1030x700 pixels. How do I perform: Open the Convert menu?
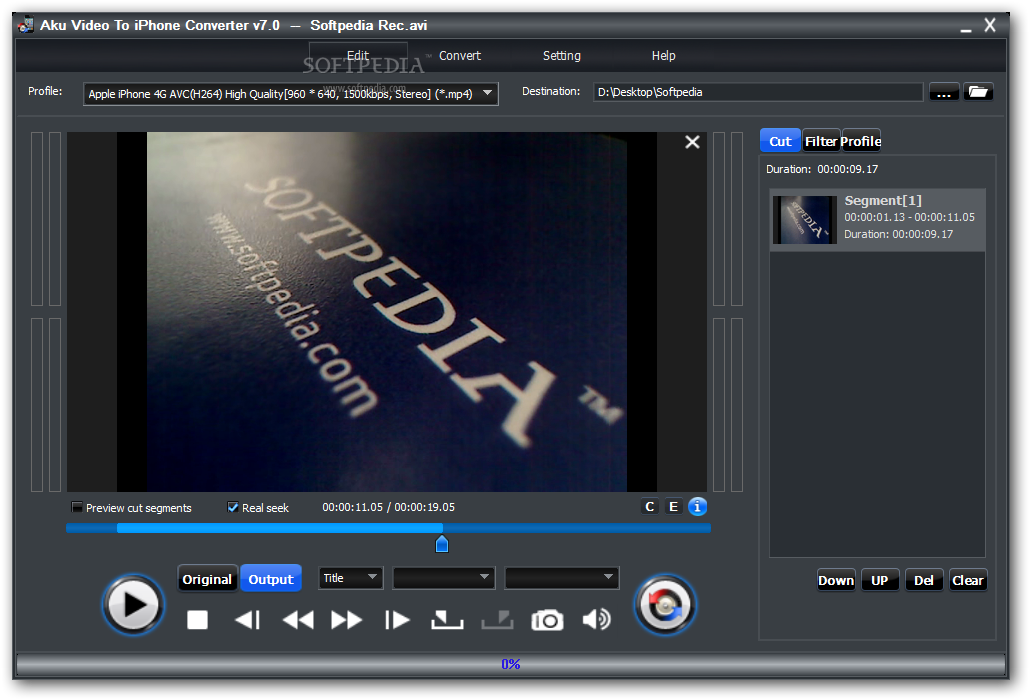click(x=460, y=56)
